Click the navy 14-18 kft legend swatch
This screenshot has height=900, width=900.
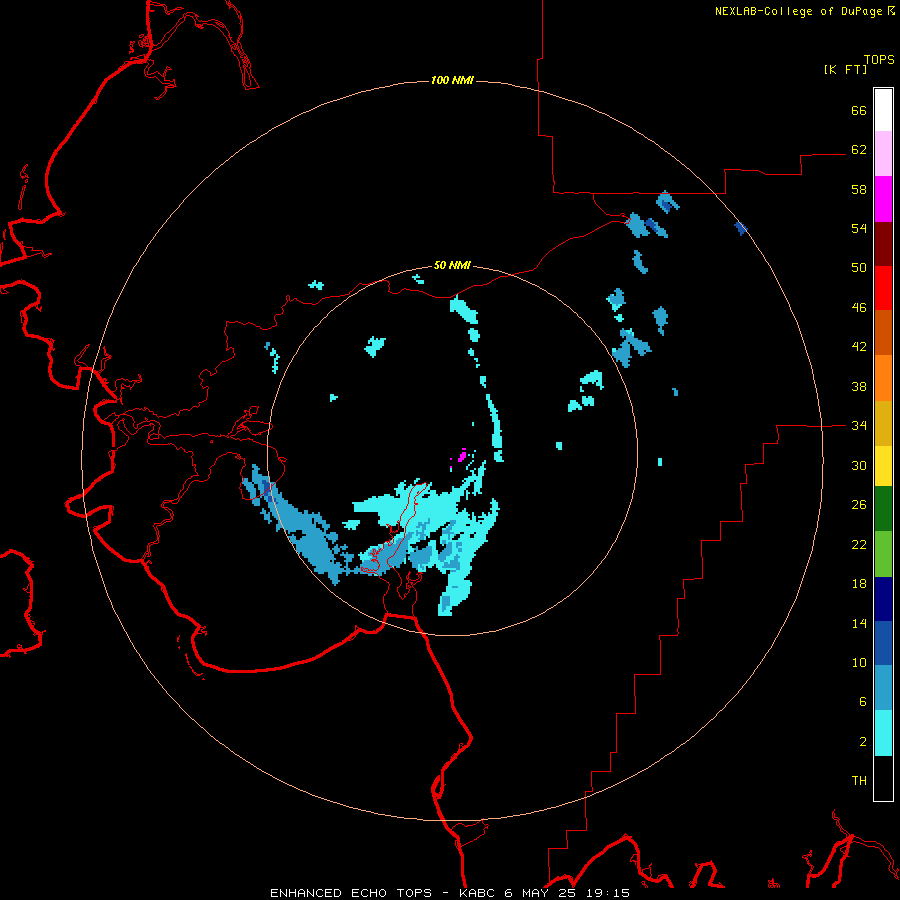[883, 599]
